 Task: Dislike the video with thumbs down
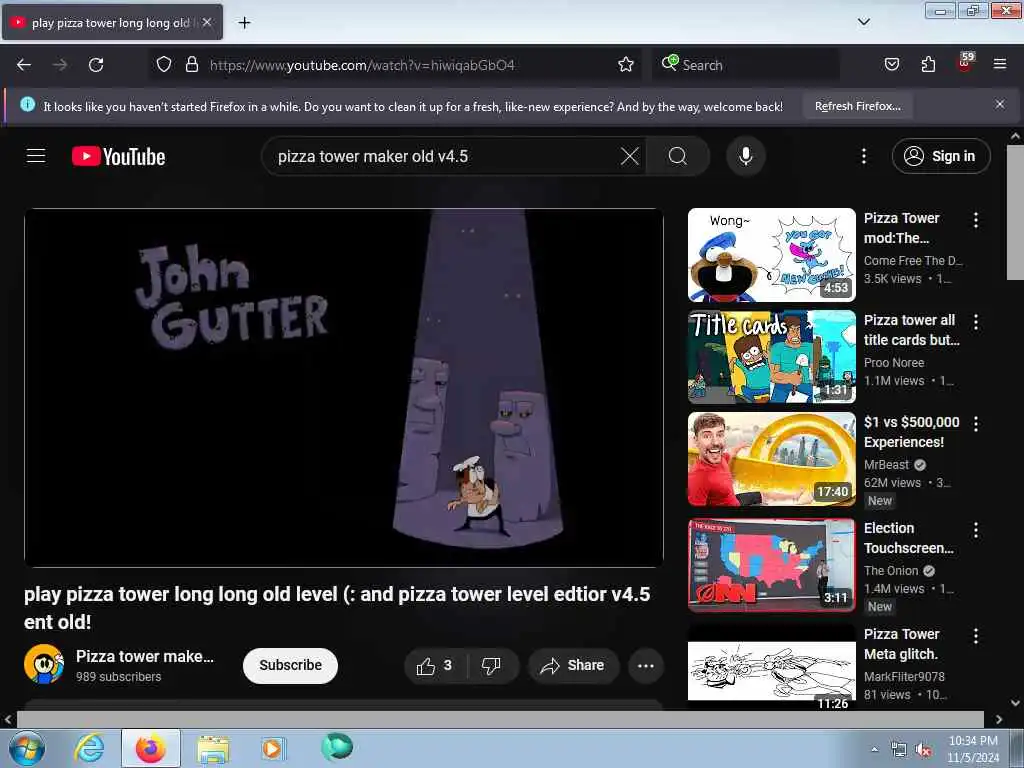(x=491, y=665)
